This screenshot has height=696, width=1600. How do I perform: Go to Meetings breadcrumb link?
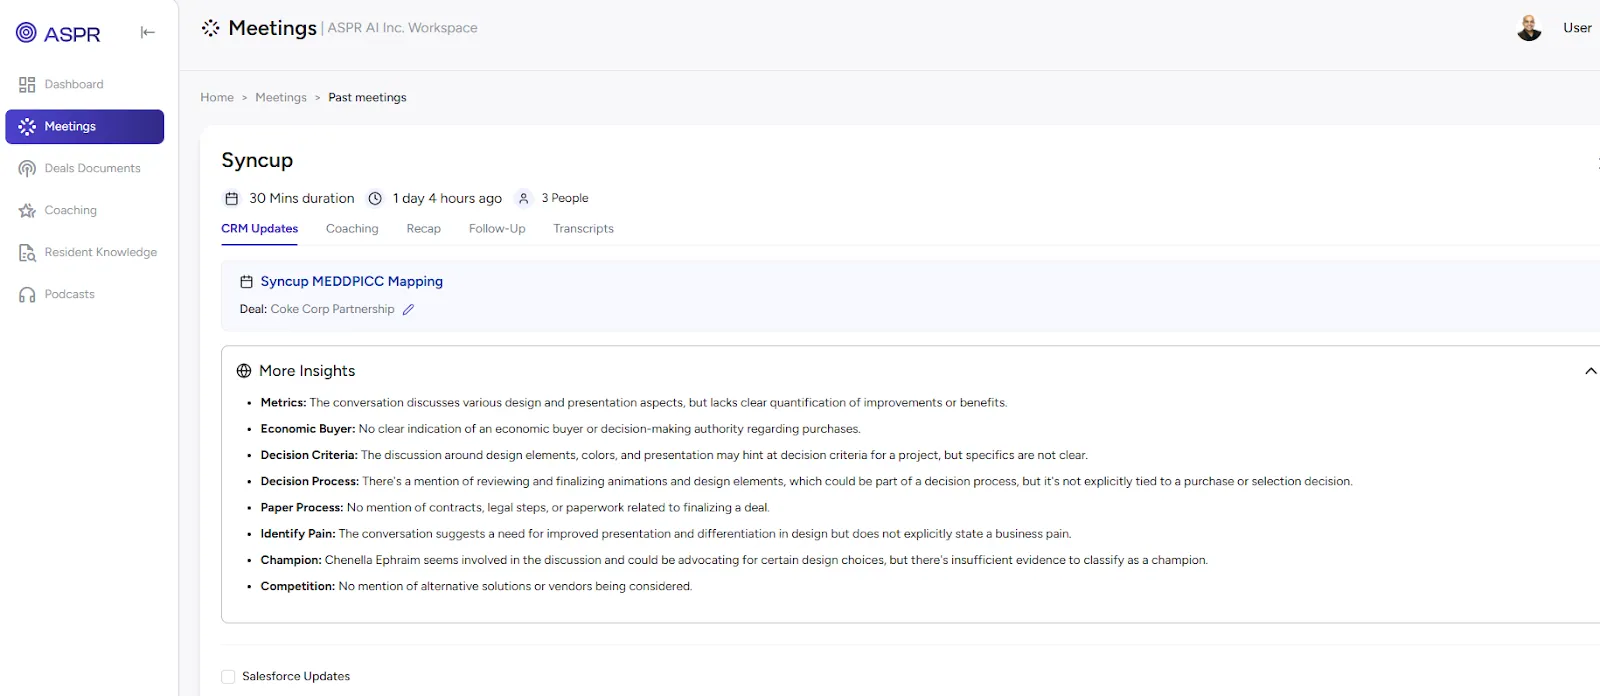pos(281,98)
